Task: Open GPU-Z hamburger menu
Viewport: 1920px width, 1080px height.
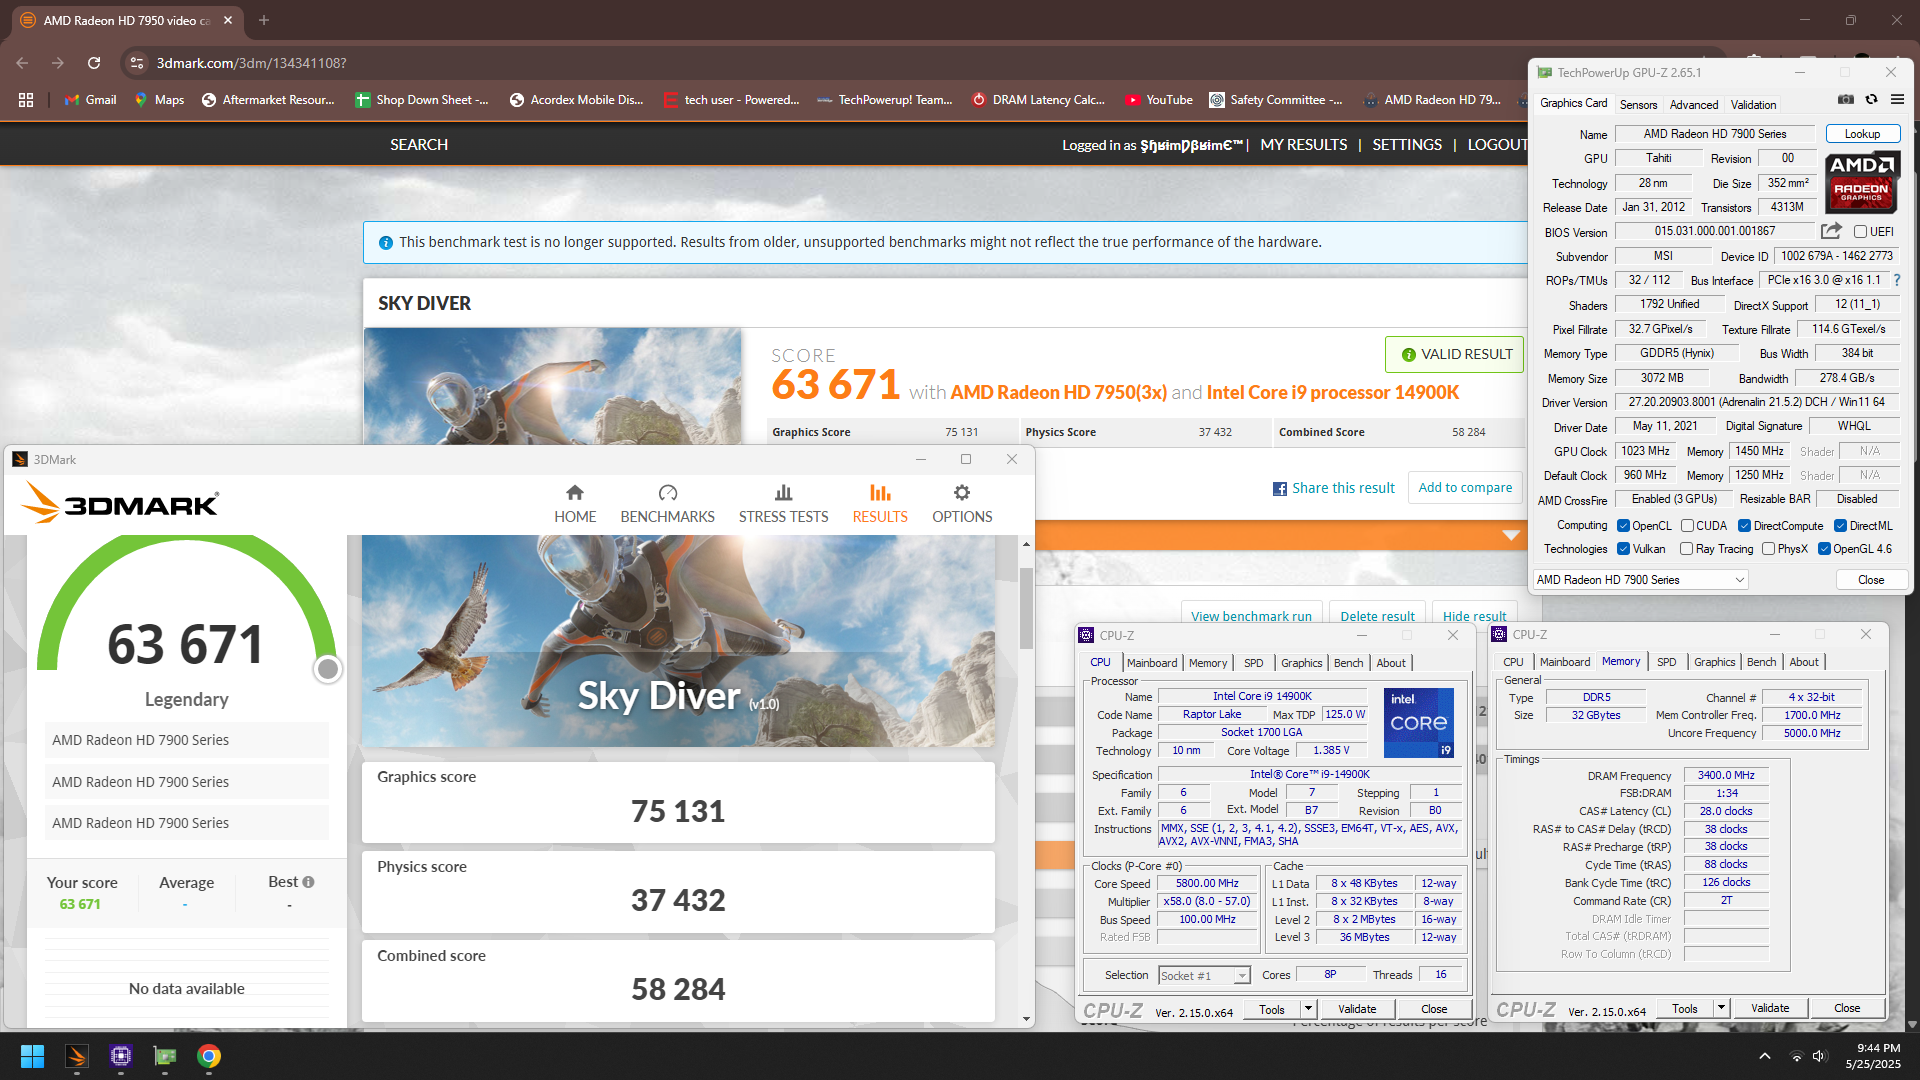Action: pyautogui.click(x=1897, y=100)
